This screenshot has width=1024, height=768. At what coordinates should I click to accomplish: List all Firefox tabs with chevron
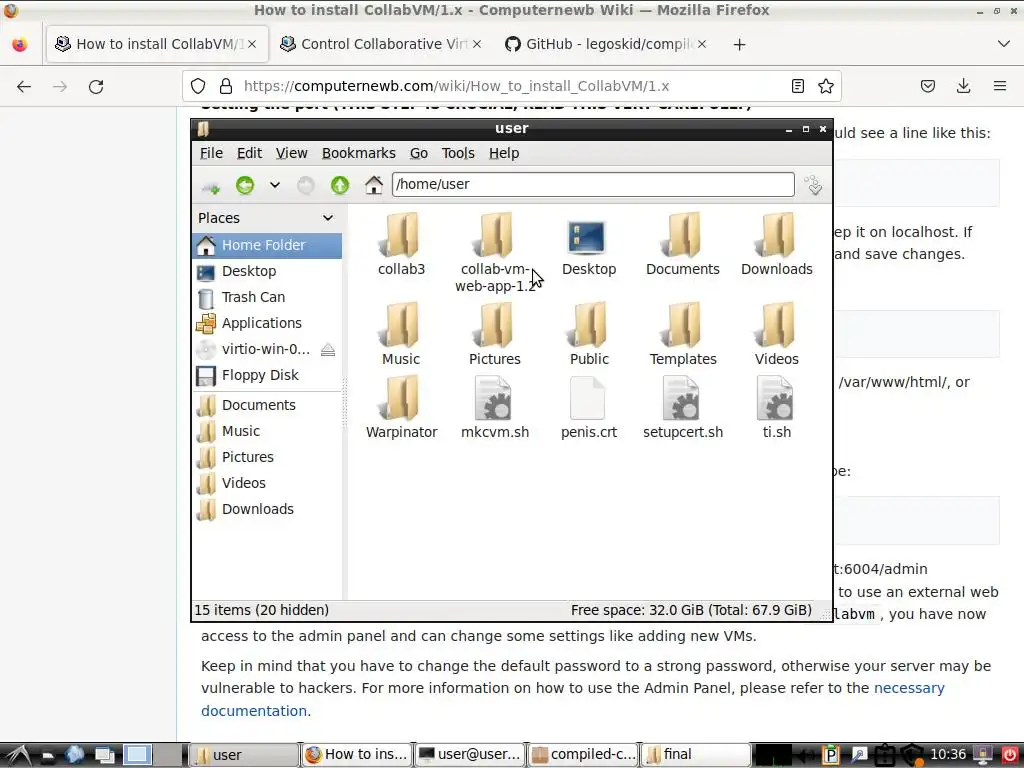point(1004,44)
